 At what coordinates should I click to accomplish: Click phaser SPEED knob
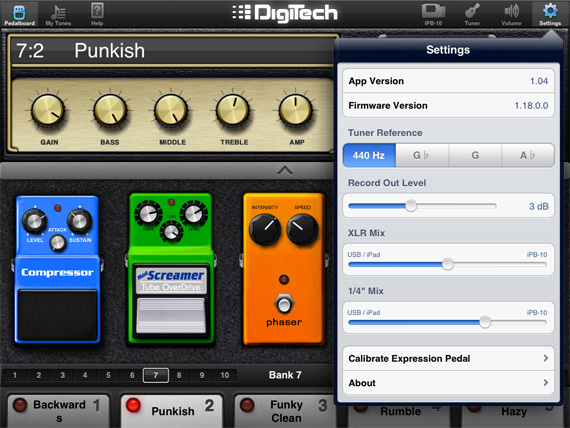pos(302,230)
